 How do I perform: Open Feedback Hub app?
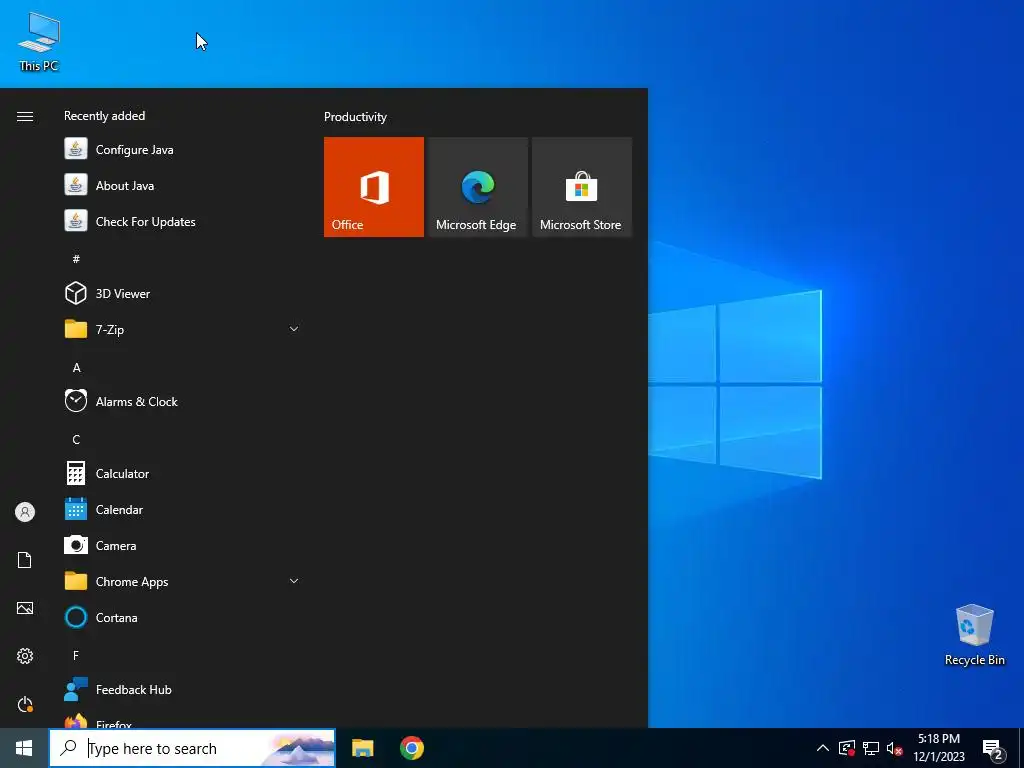click(182, 689)
